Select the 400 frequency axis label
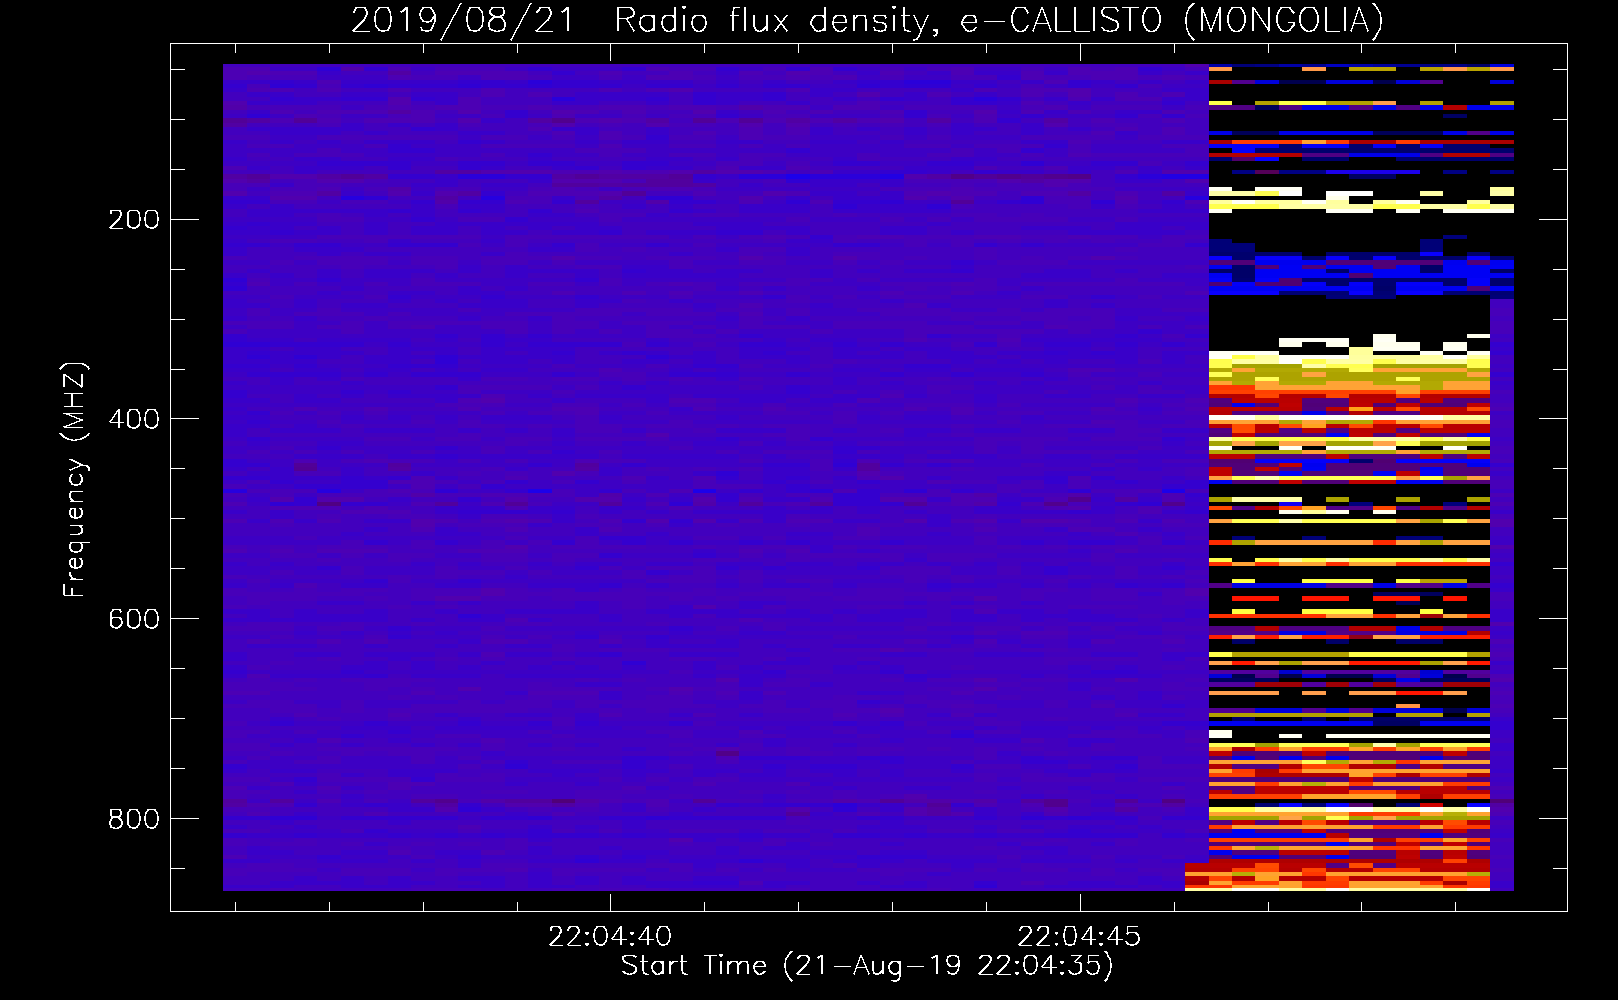Viewport: 1618px width, 1000px height. 134,420
